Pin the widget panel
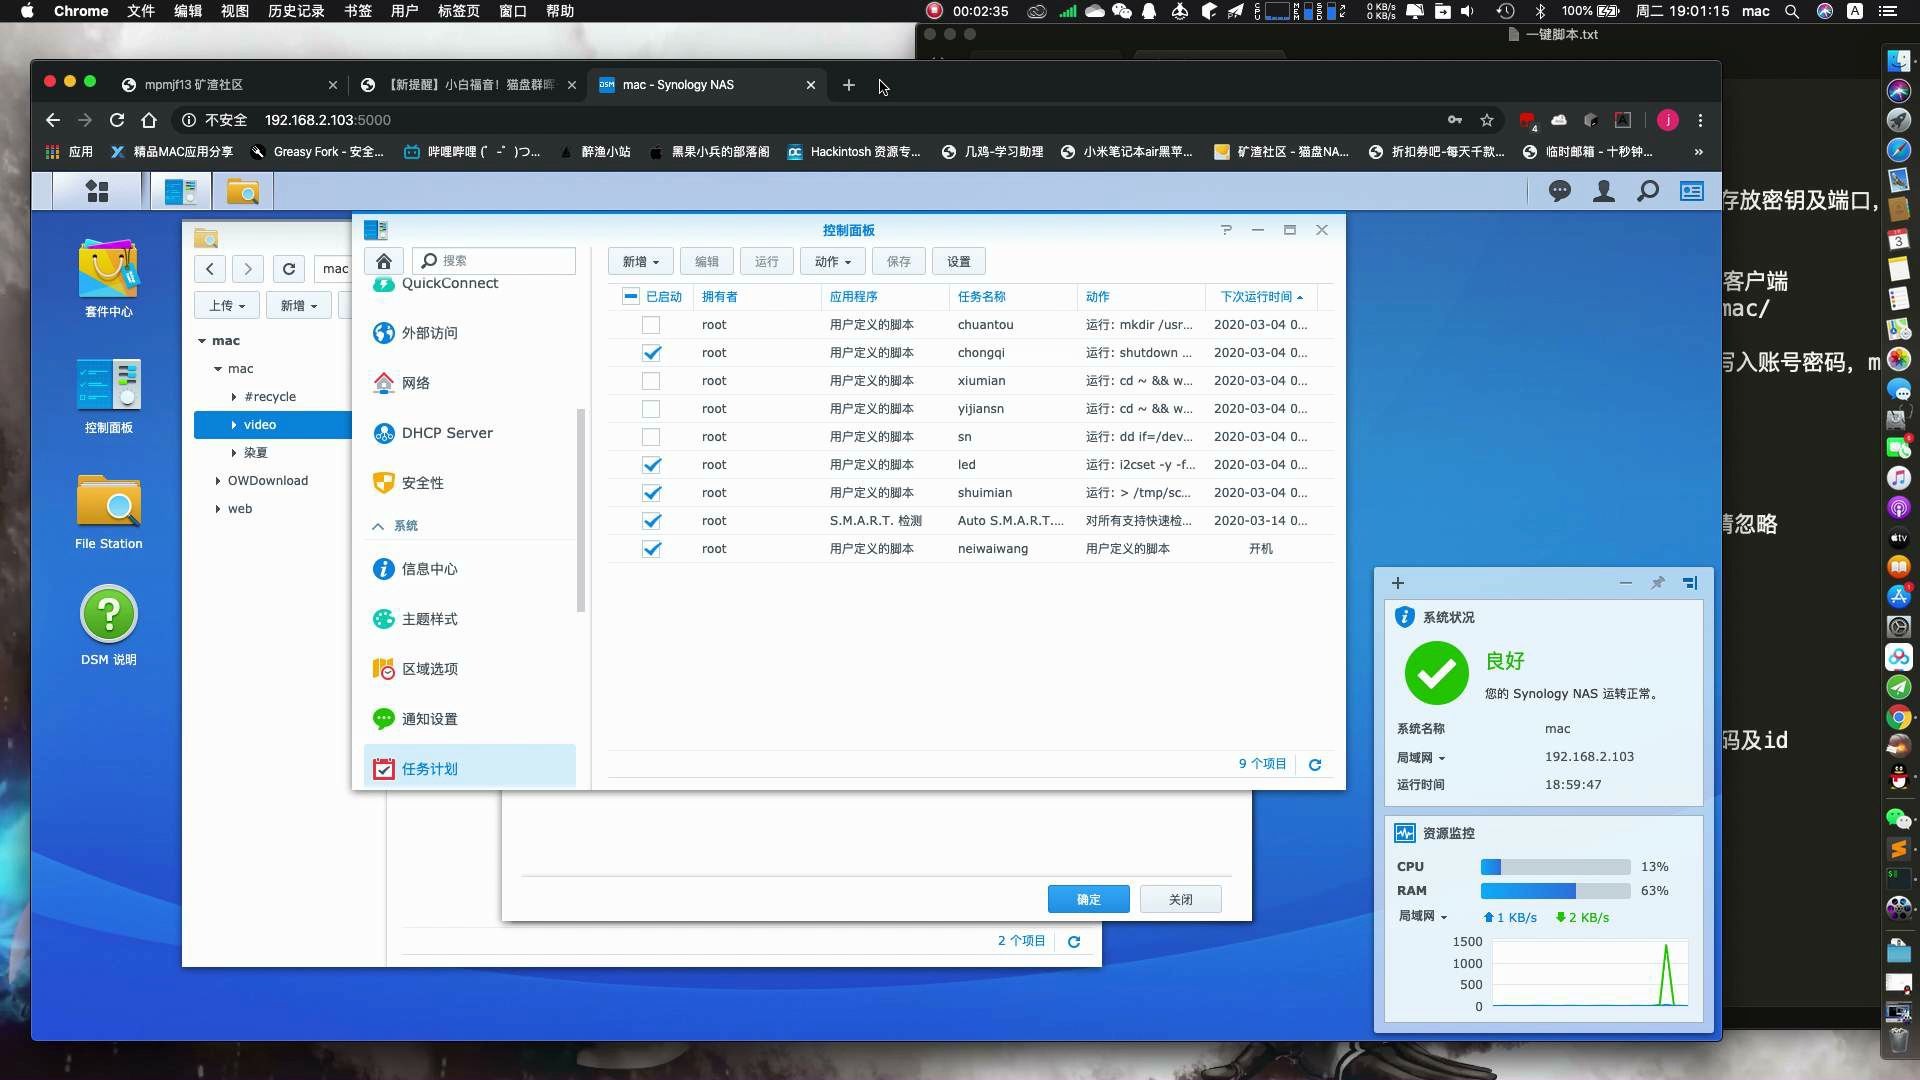Viewport: 1920px width, 1080px height. [1657, 583]
